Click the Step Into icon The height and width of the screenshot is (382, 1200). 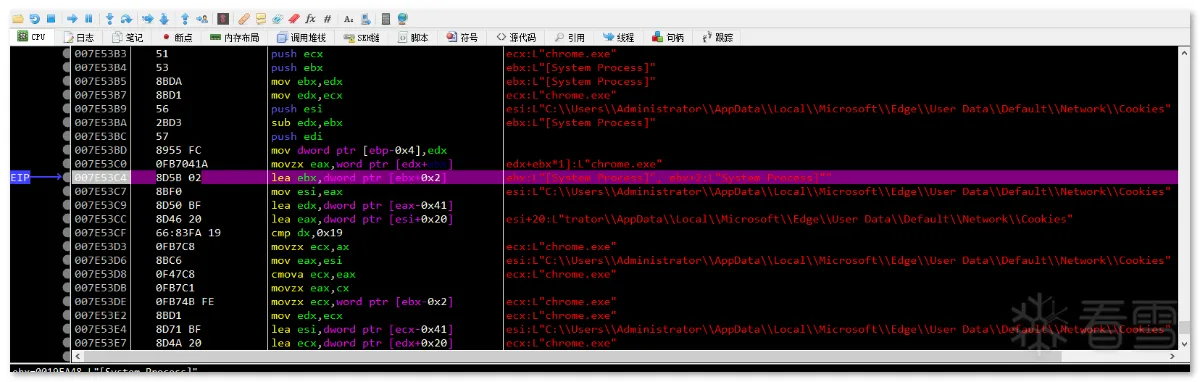(x=110, y=18)
